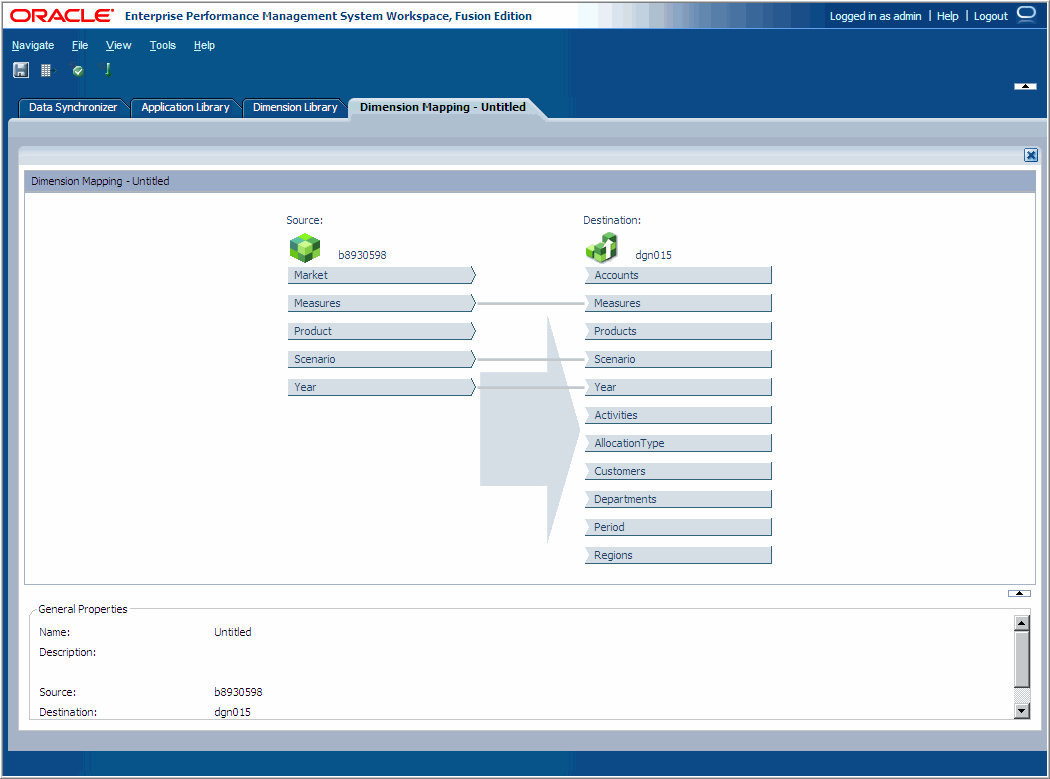The width and height of the screenshot is (1050, 779).
Task: Select the source Product dimension
Action: [x=382, y=332]
